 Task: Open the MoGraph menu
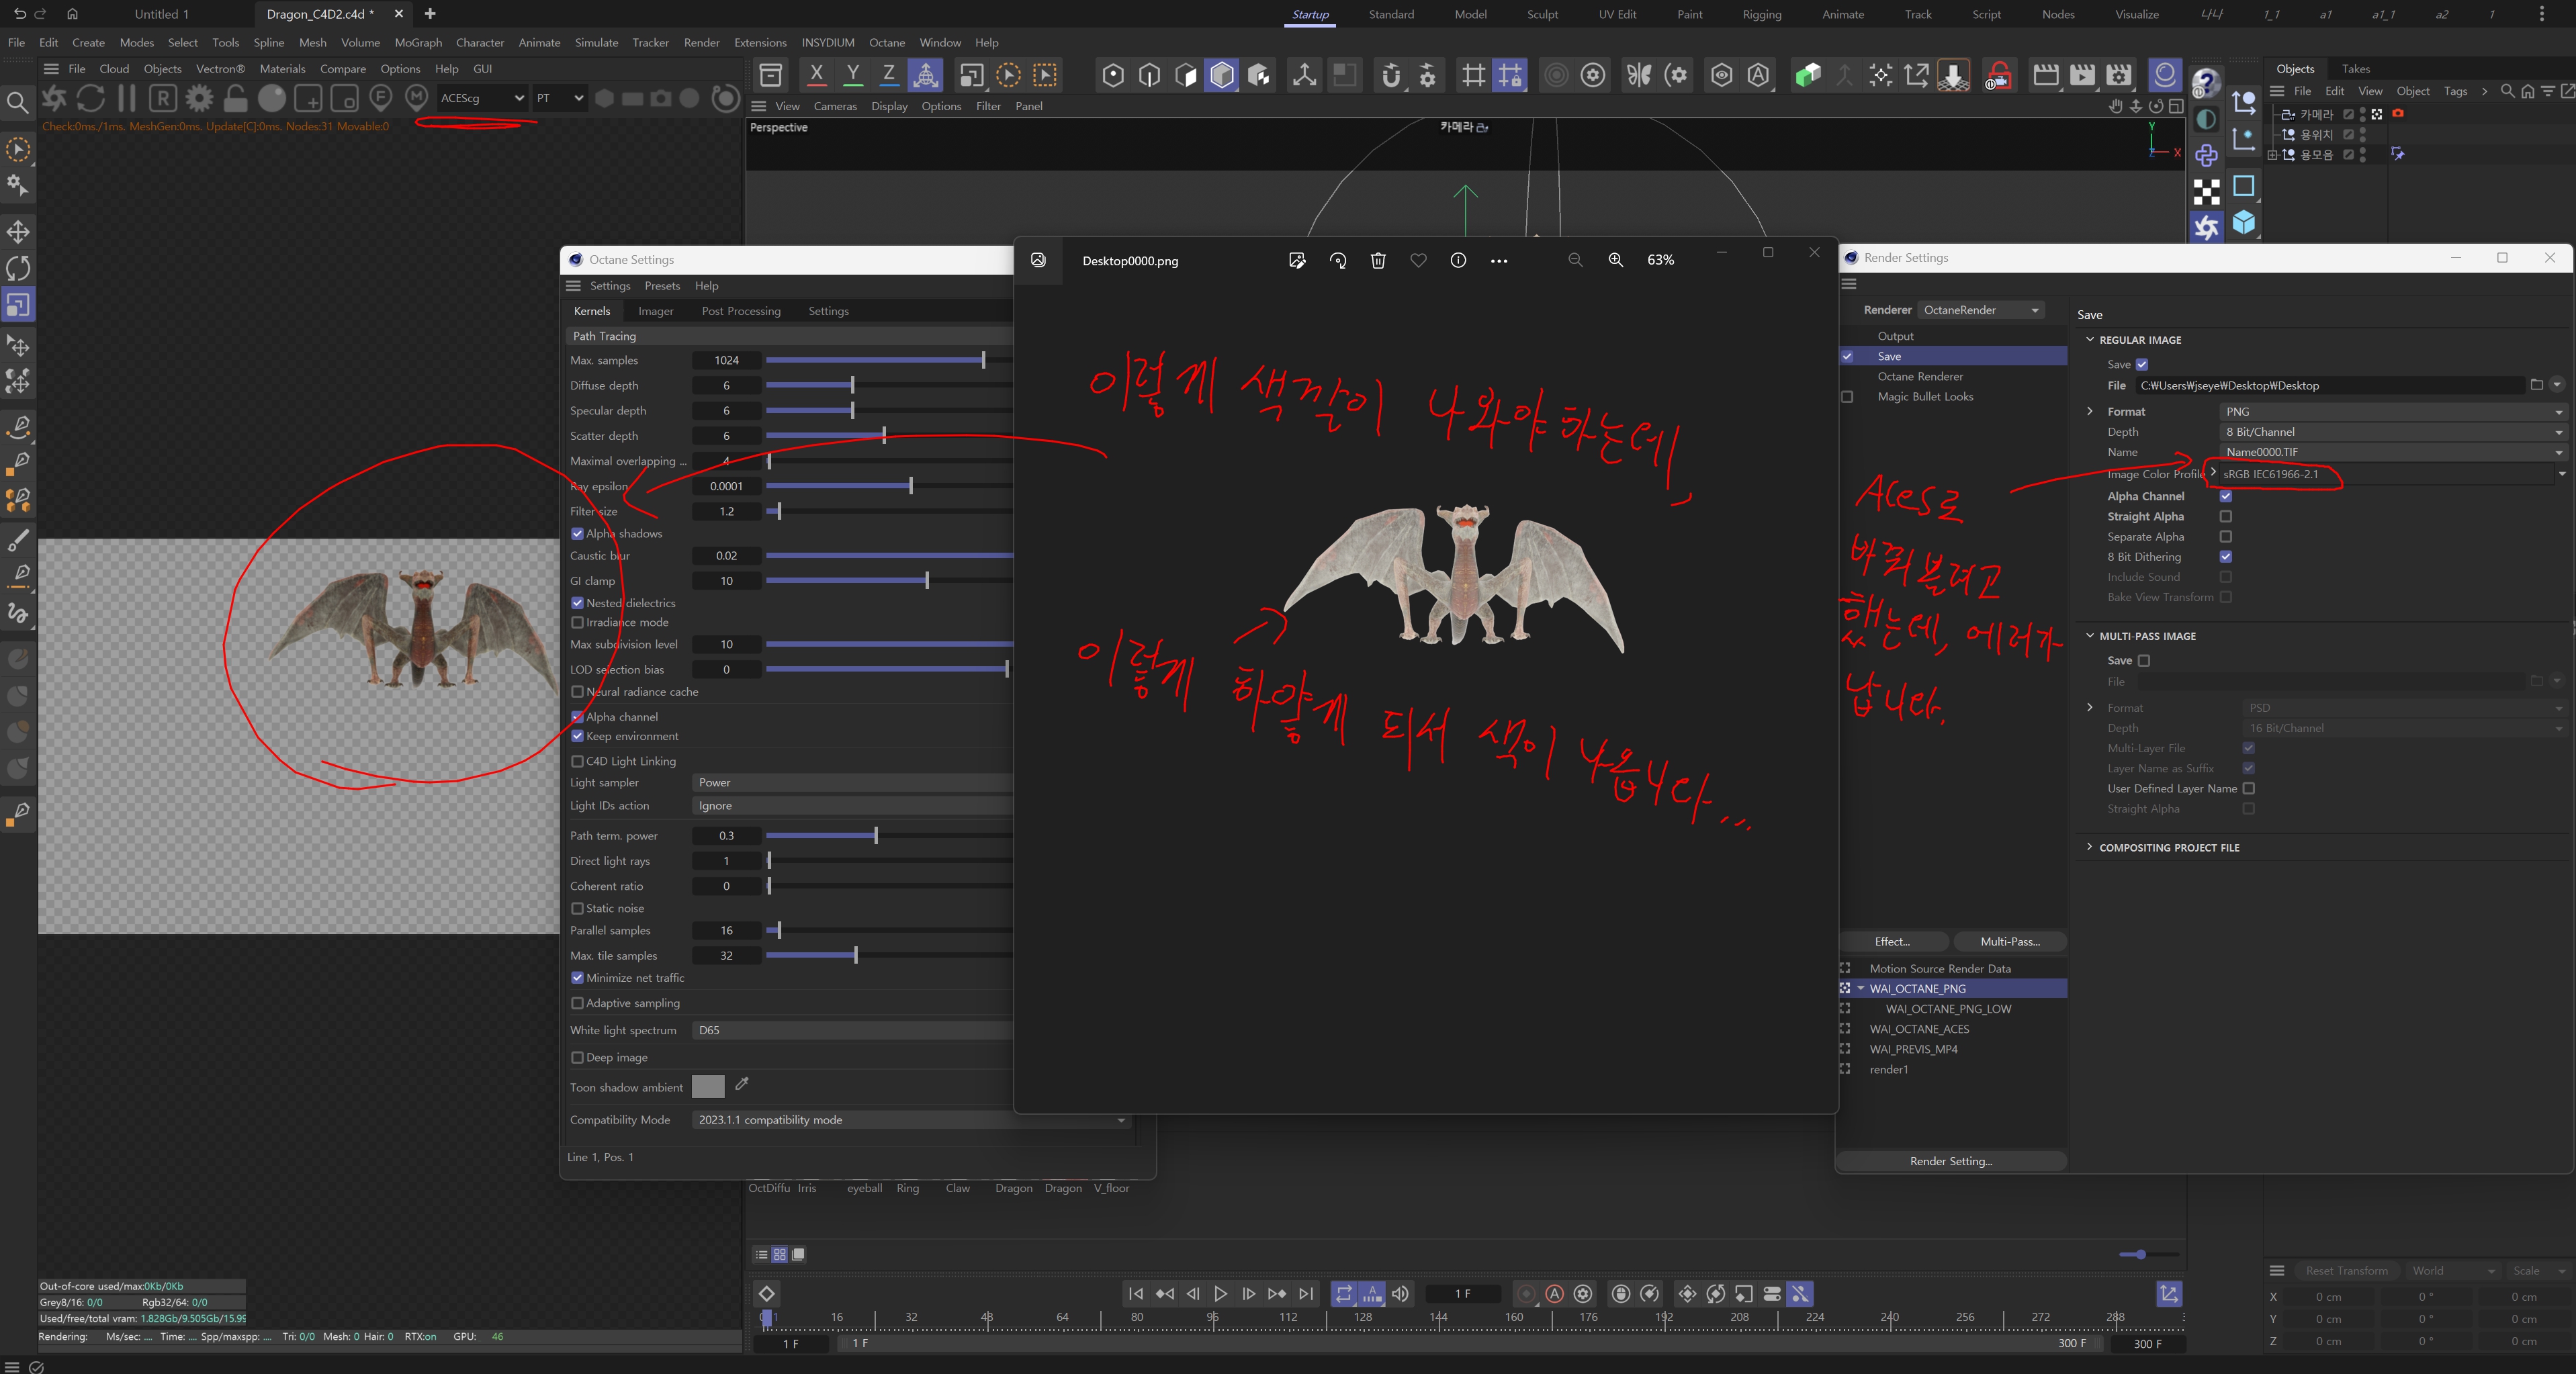click(x=418, y=43)
